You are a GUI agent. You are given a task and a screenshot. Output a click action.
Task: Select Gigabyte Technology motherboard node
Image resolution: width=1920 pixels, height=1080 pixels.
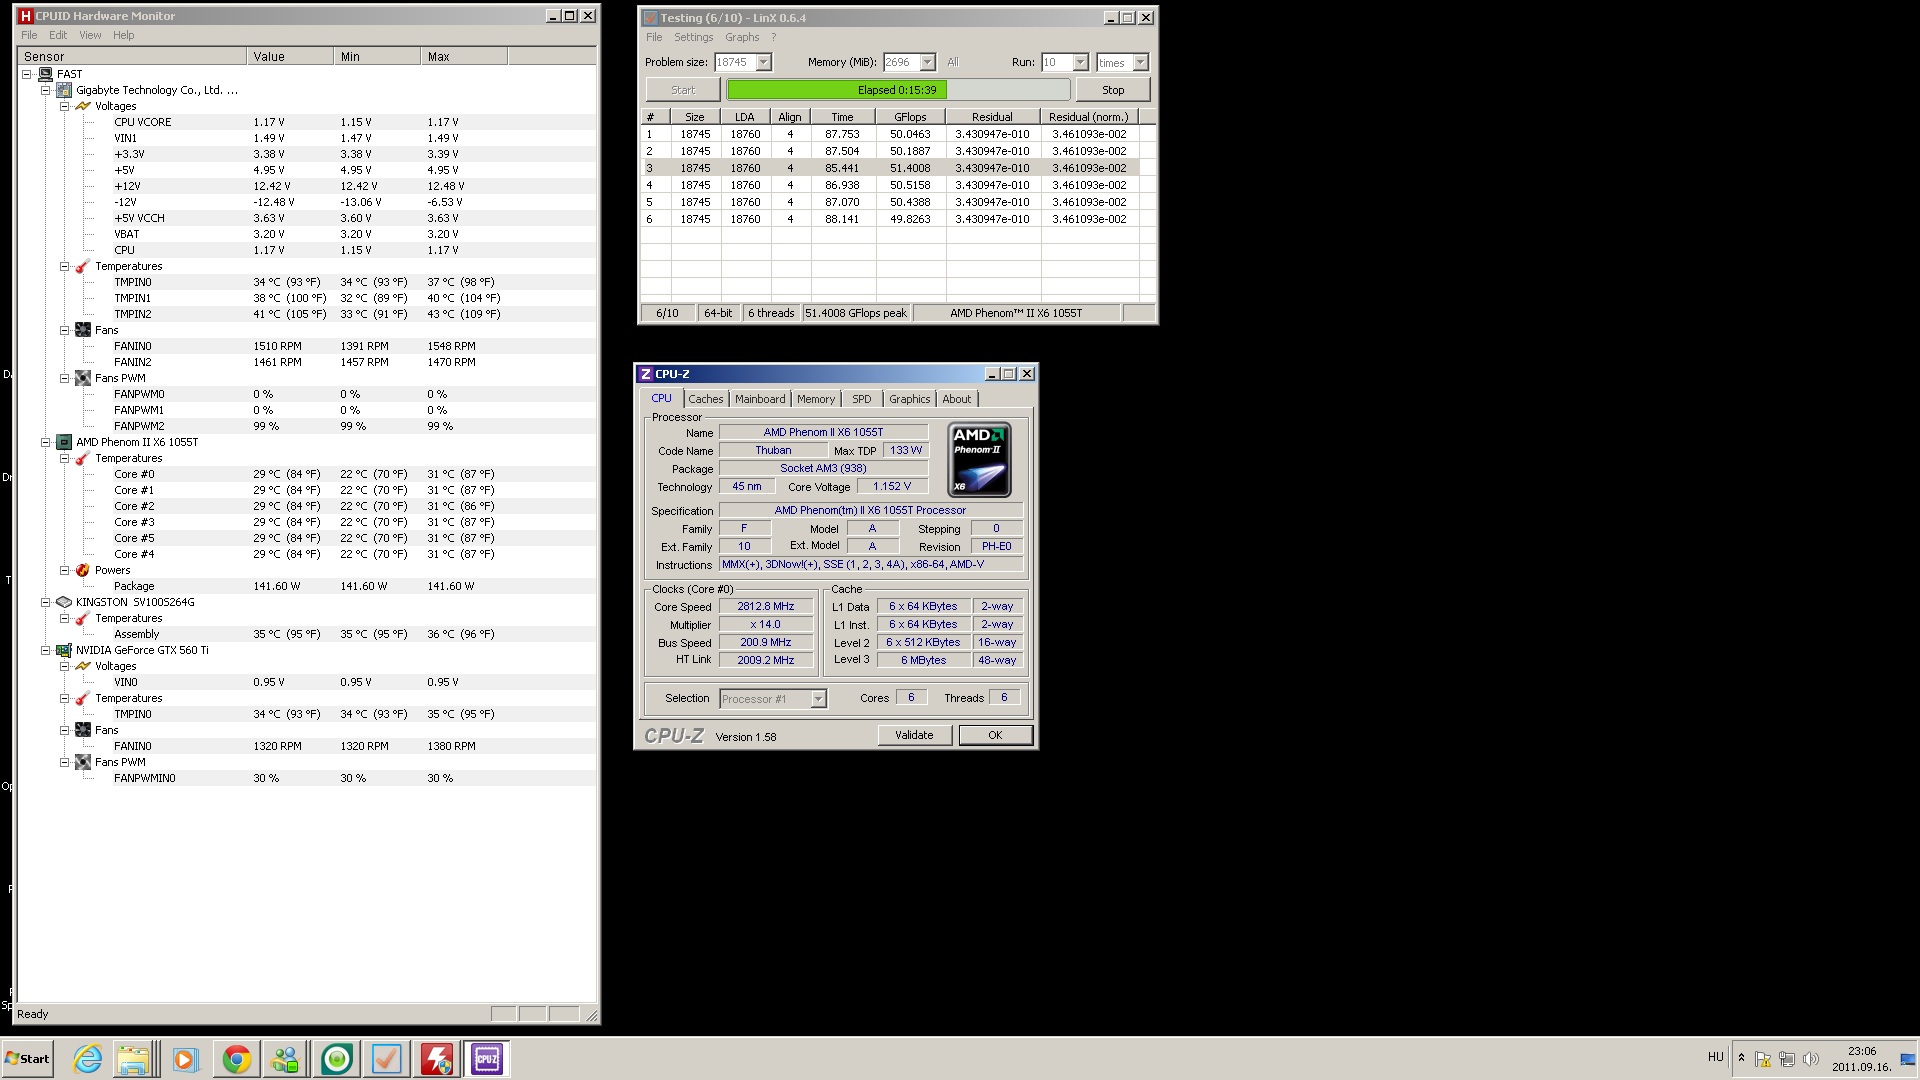point(156,90)
